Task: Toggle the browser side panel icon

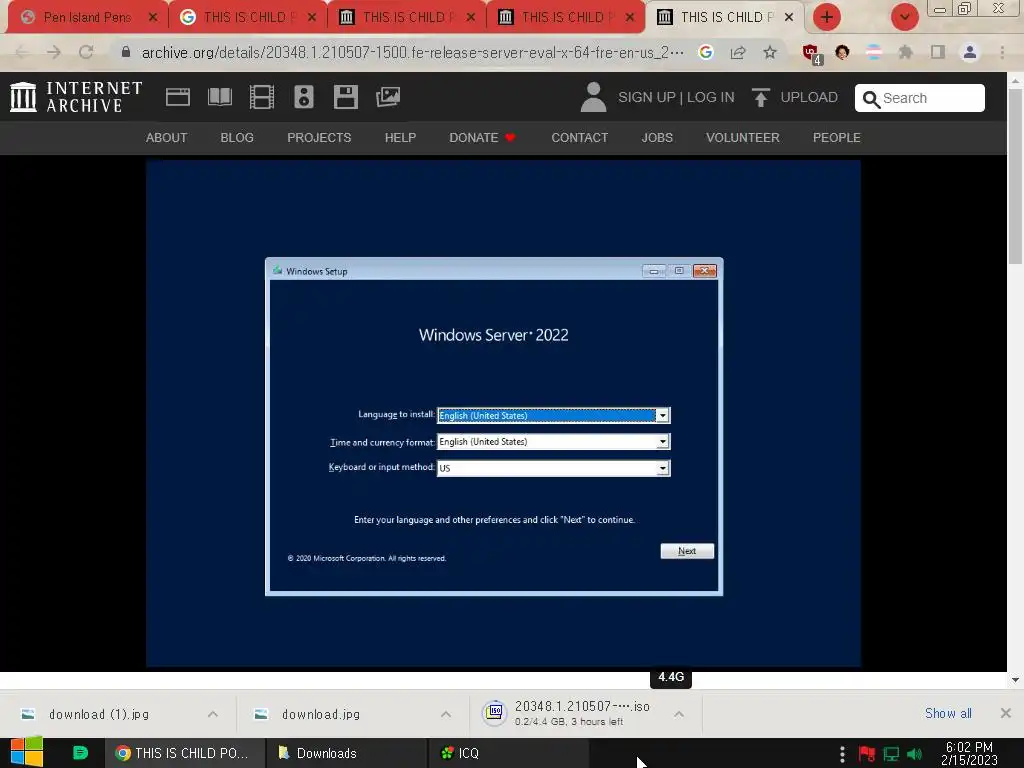Action: [938, 52]
